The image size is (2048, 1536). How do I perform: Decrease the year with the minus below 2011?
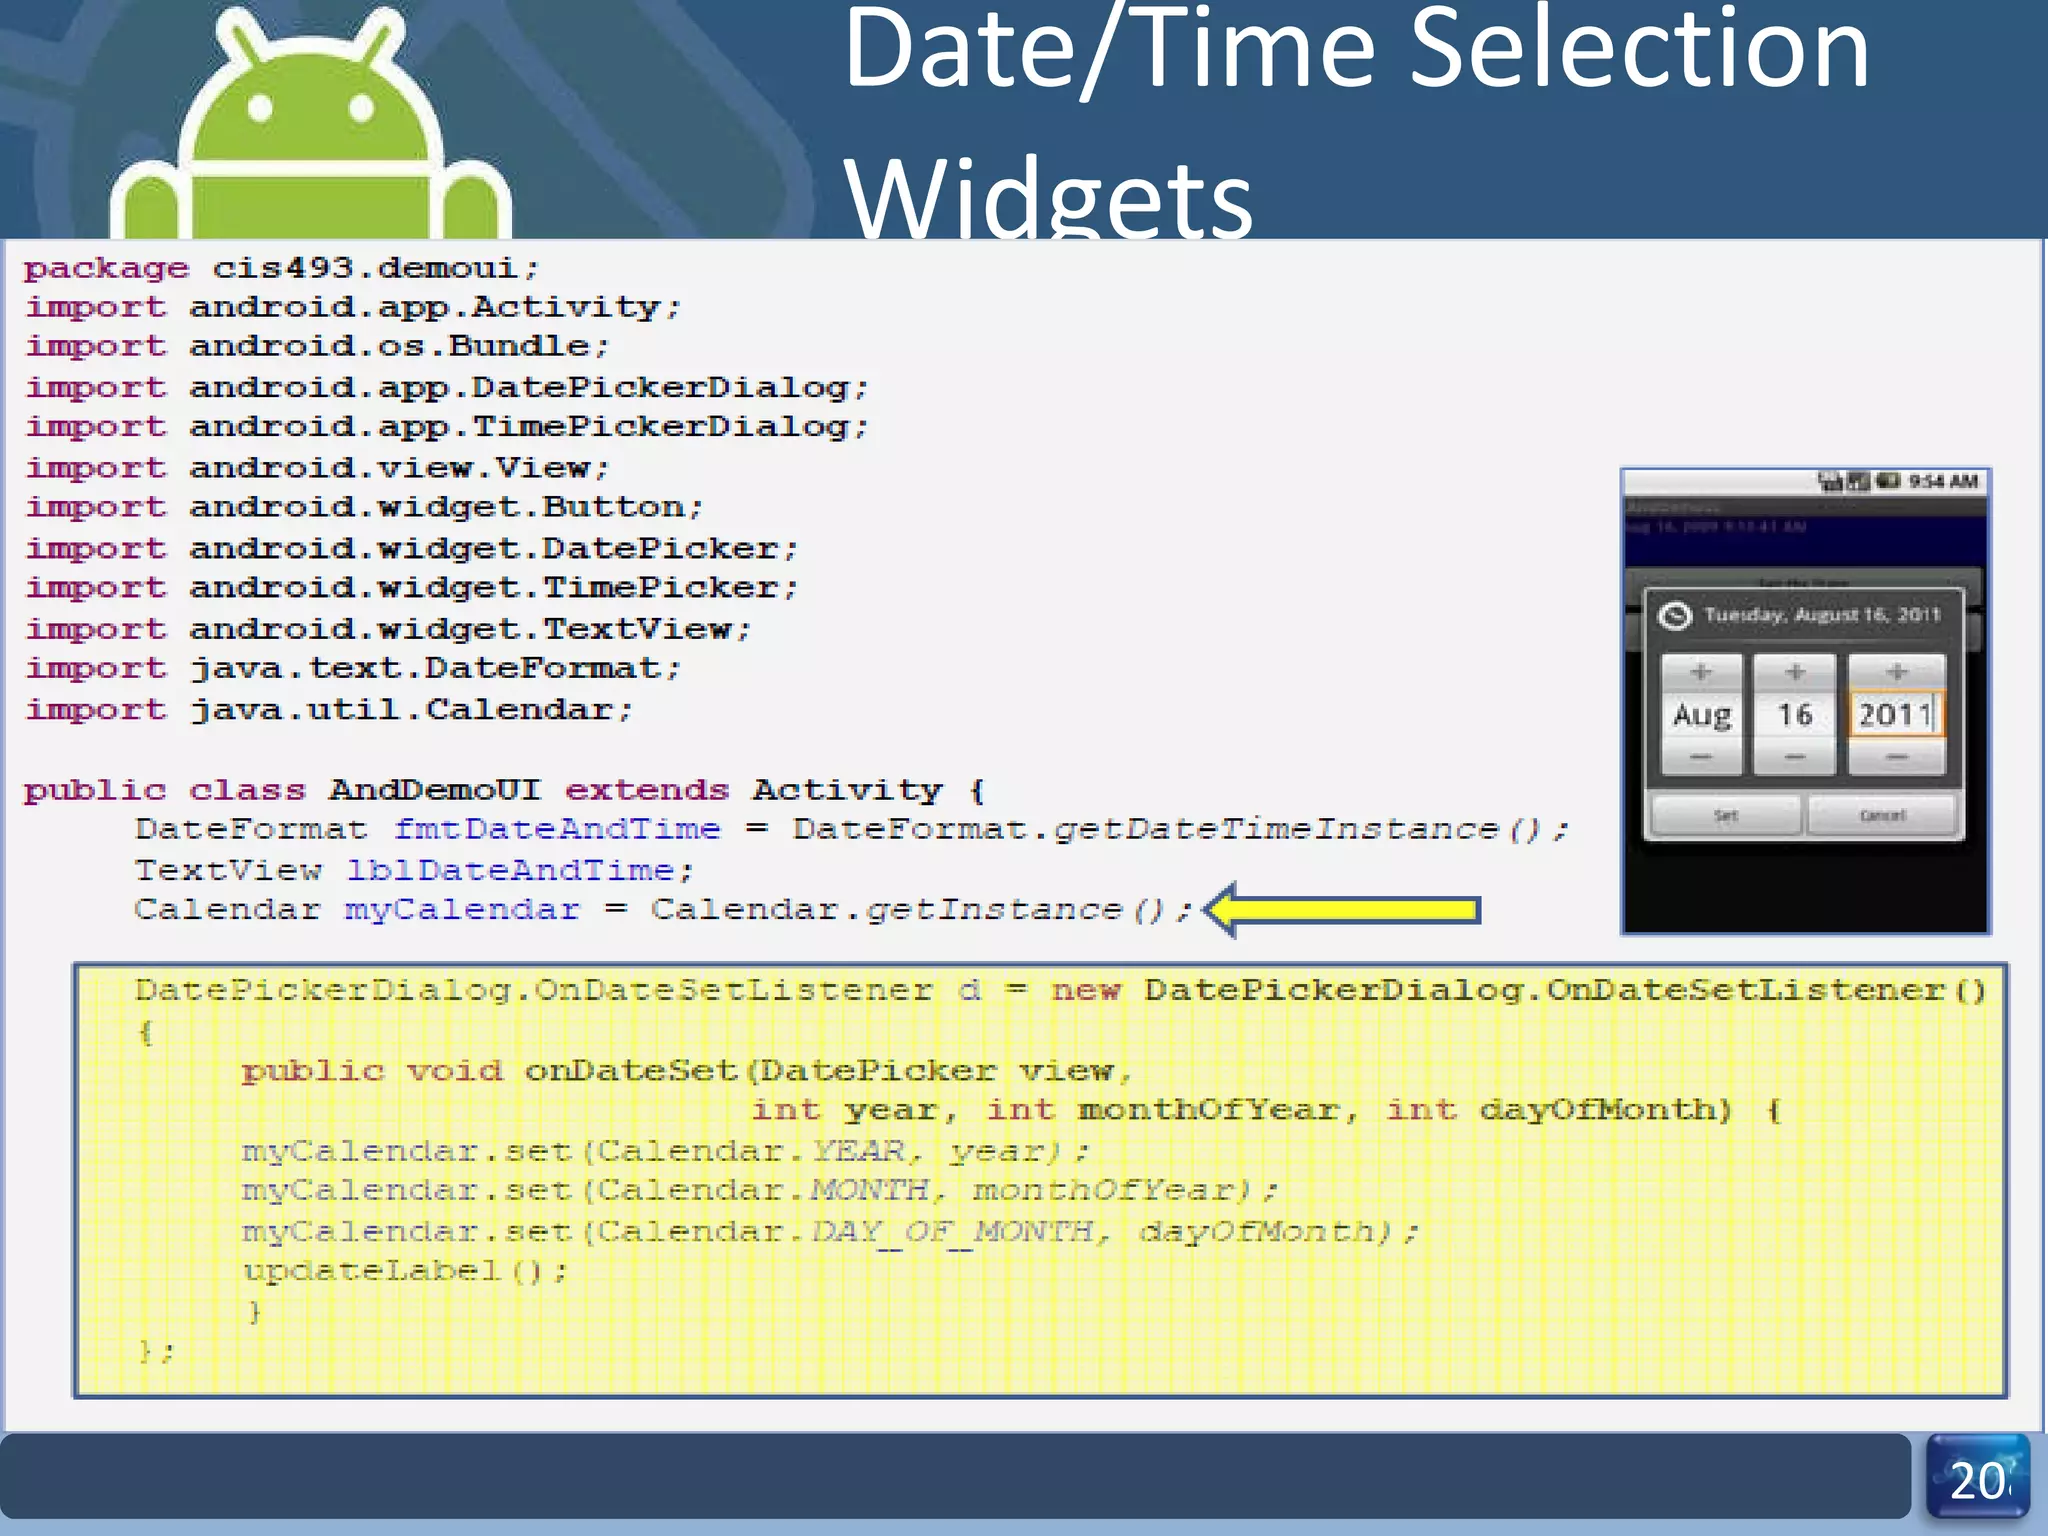1896,757
